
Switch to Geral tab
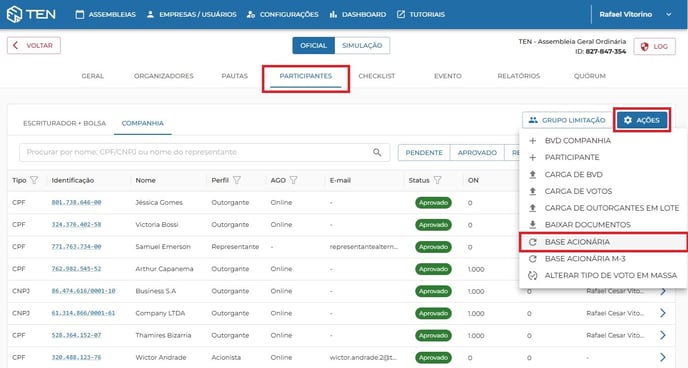coord(93,76)
